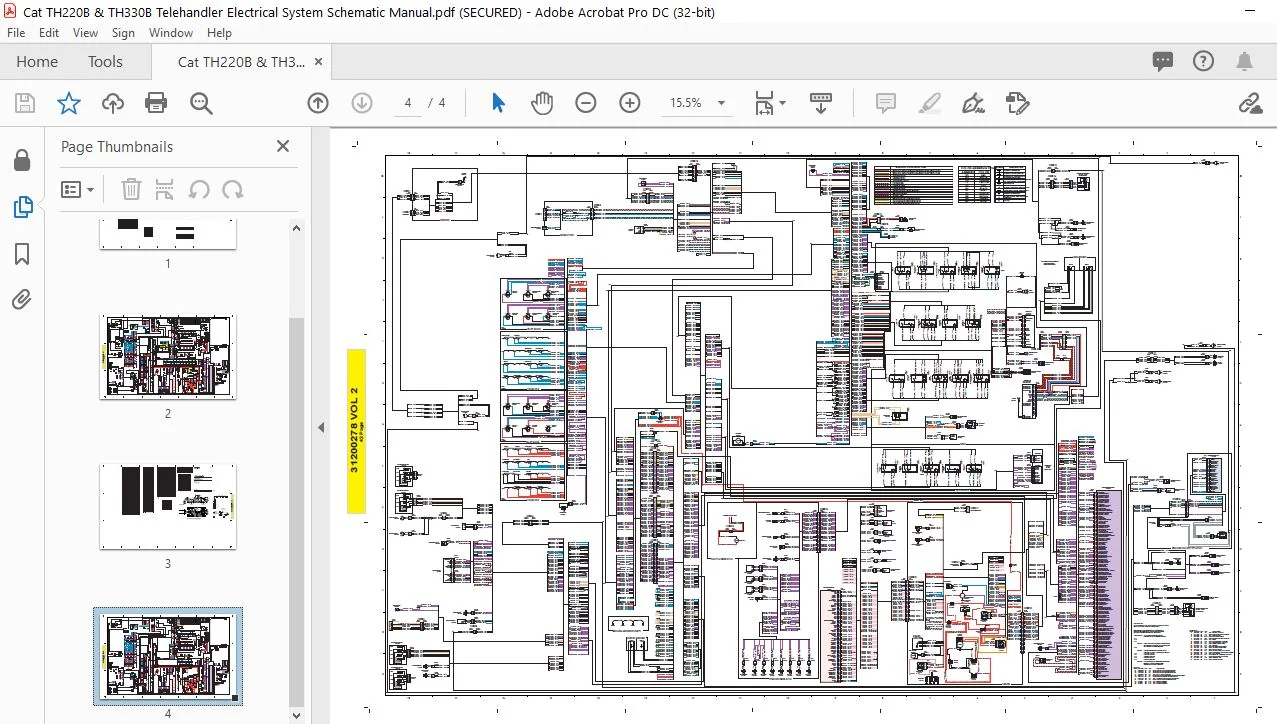Open the Sign menu
Screen dimensions: 1277x724
coord(123,33)
